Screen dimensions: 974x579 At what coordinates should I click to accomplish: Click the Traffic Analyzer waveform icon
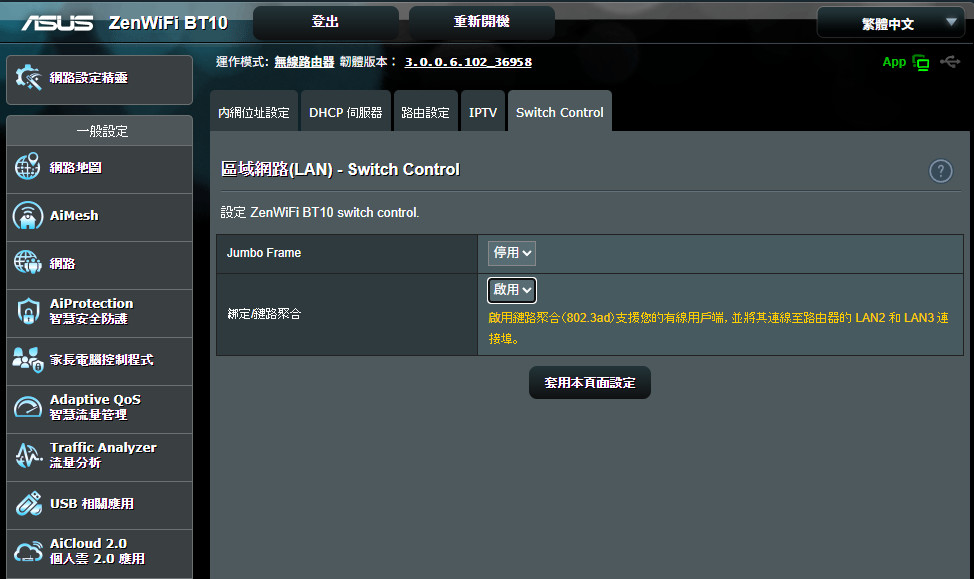click(29, 455)
